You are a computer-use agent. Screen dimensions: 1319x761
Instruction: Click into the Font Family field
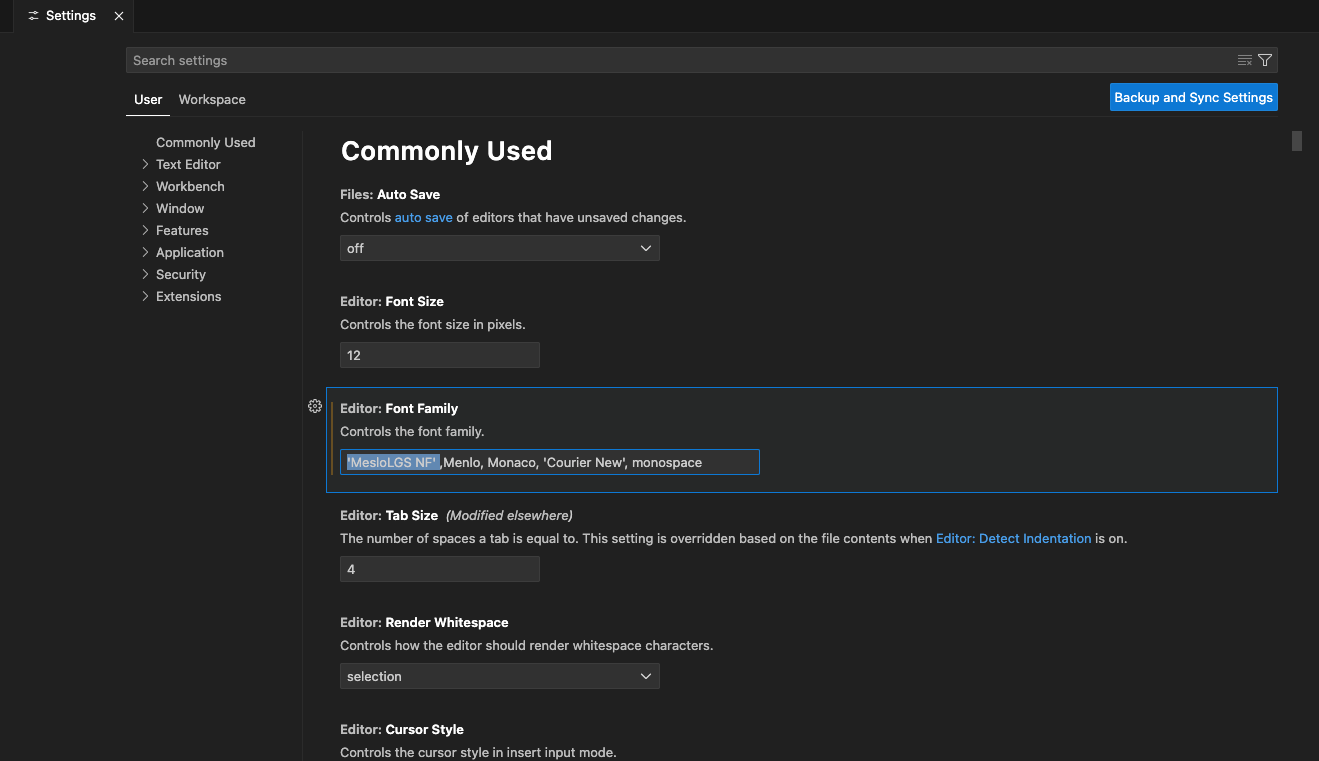tap(550, 462)
